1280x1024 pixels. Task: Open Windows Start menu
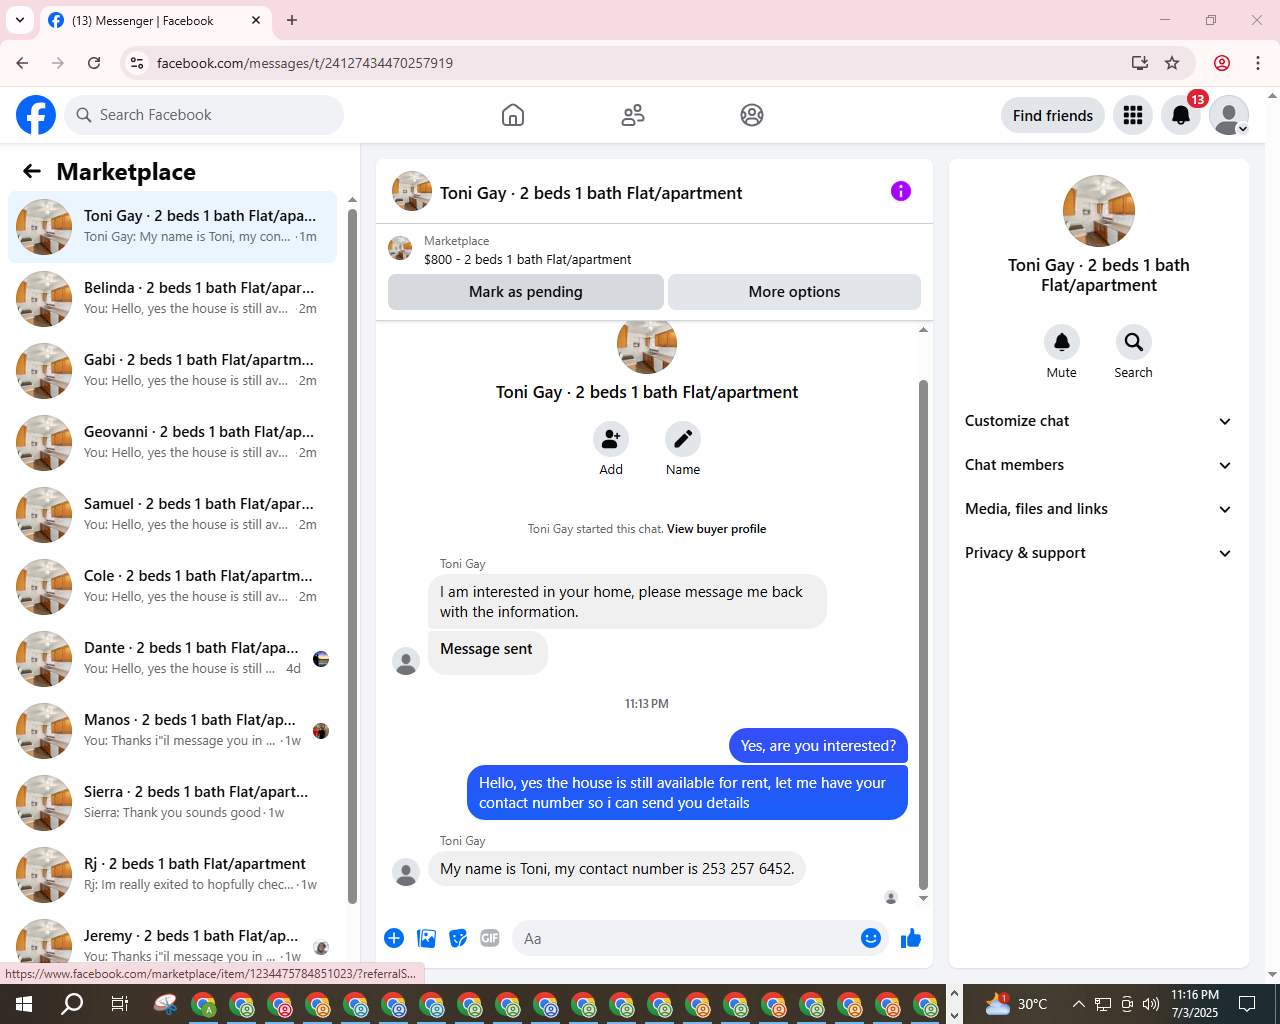click(24, 1004)
